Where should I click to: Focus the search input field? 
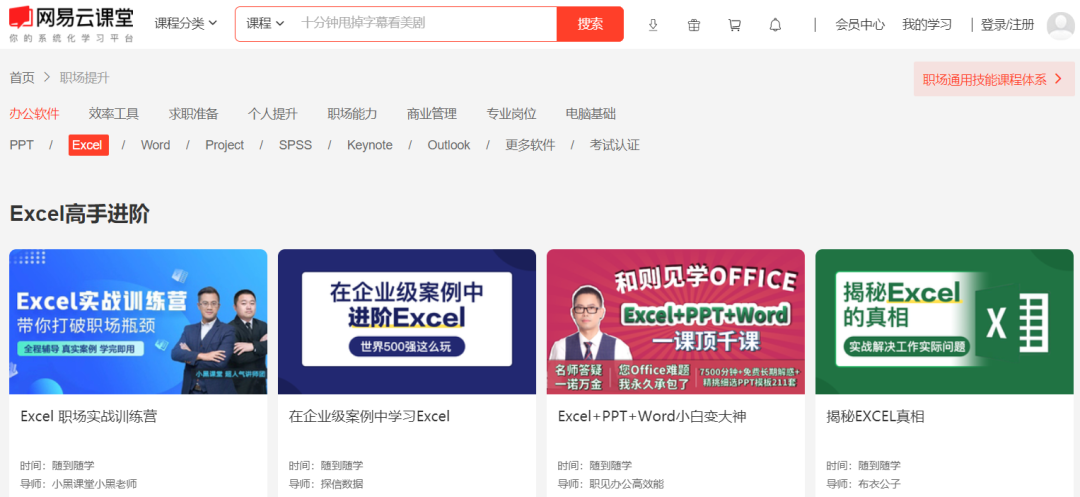pyautogui.click(x=426, y=23)
